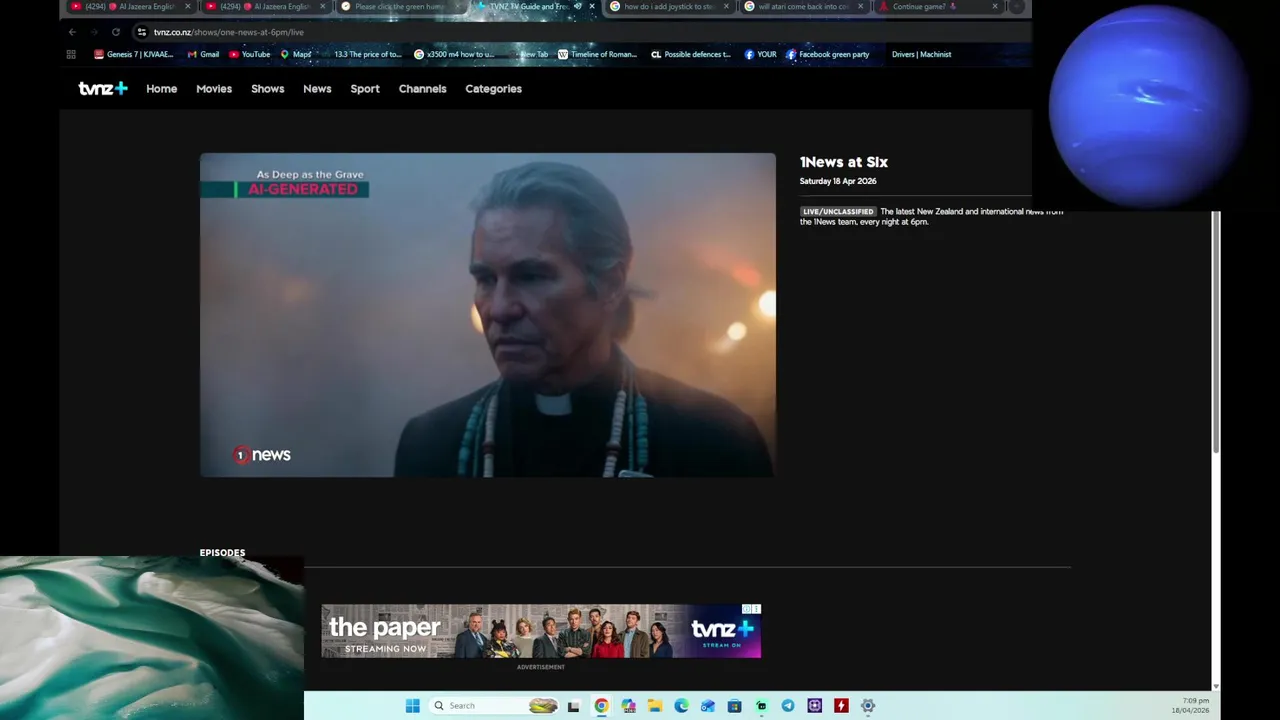
Task: Click the browser Back arrow
Action: 72,32
